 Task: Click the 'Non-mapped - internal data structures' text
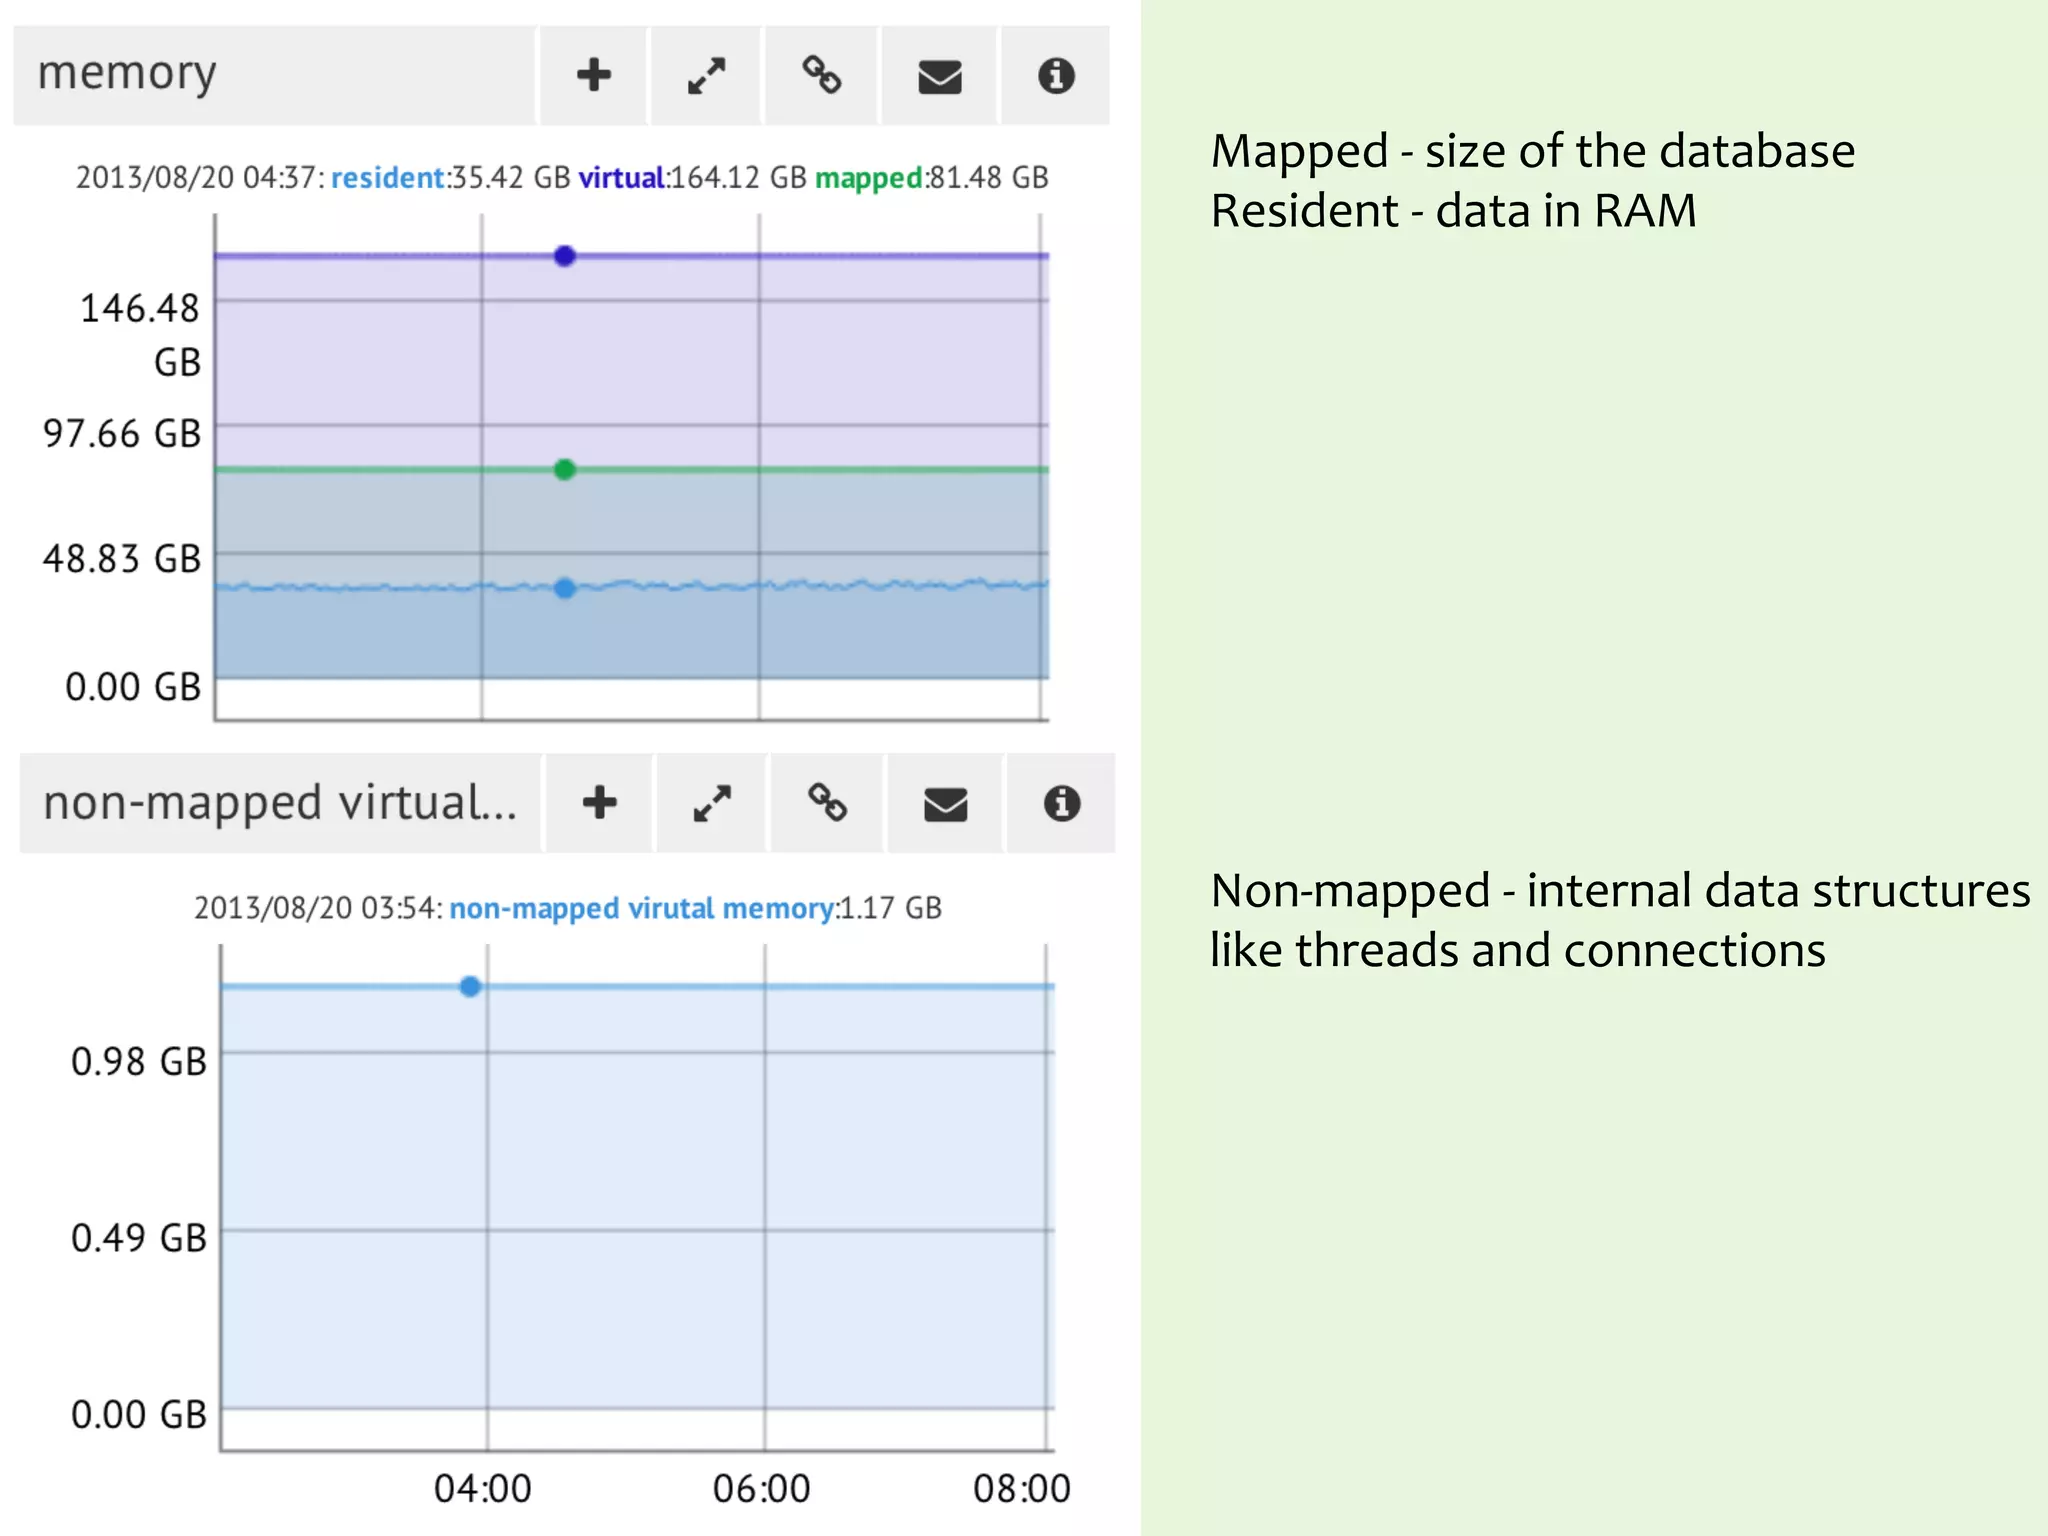(x=1620, y=891)
